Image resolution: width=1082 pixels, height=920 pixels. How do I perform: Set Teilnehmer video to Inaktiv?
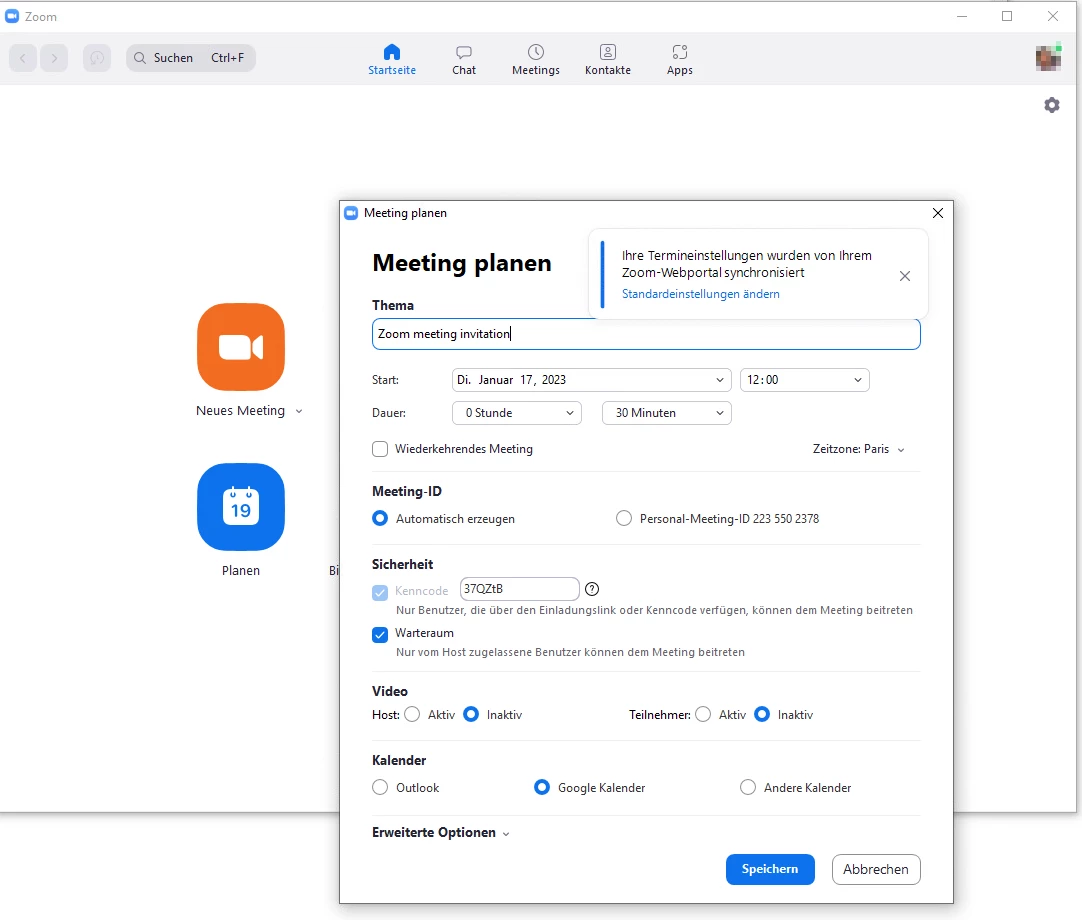tap(762, 714)
